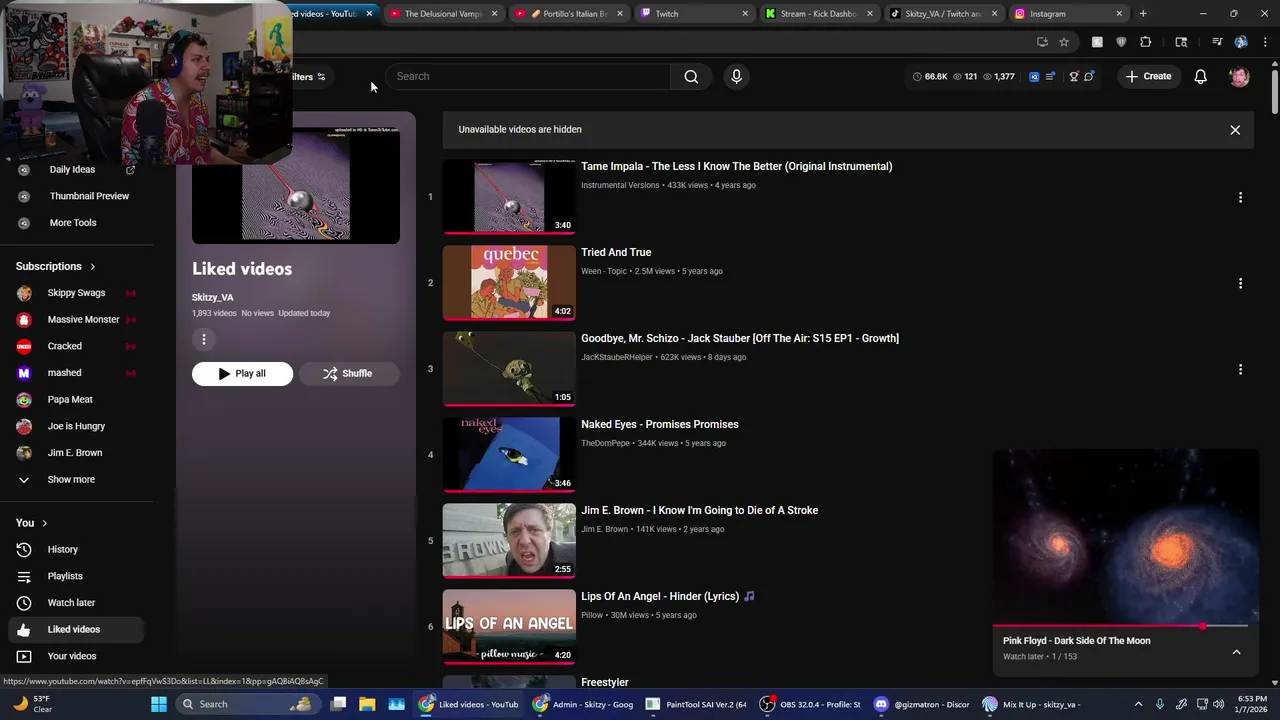Click the shield extension icon

(x=1121, y=42)
